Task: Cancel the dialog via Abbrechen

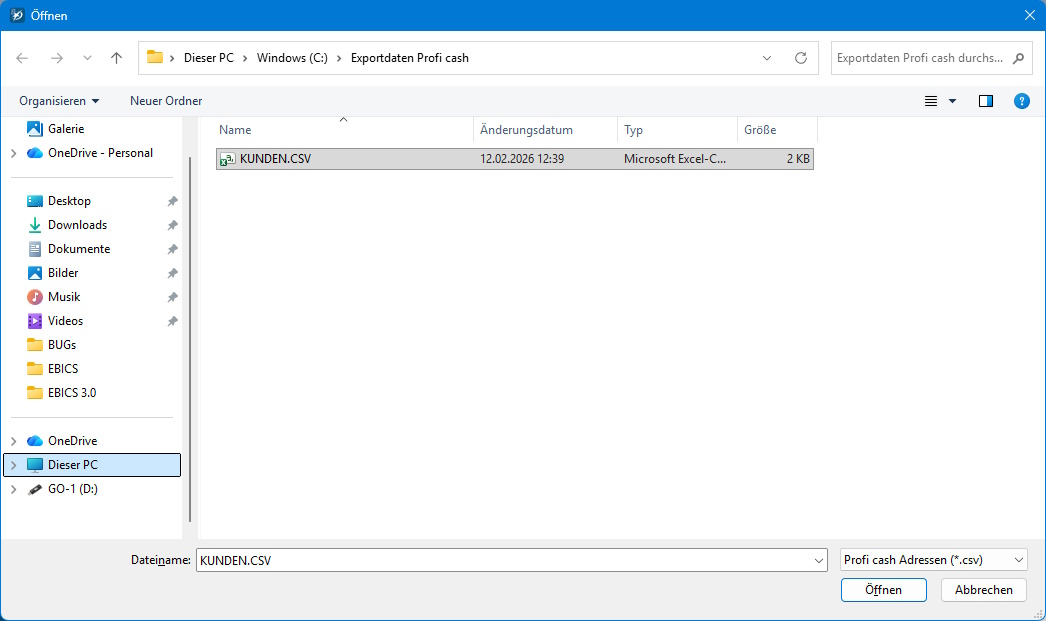Action: pos(983,590)
